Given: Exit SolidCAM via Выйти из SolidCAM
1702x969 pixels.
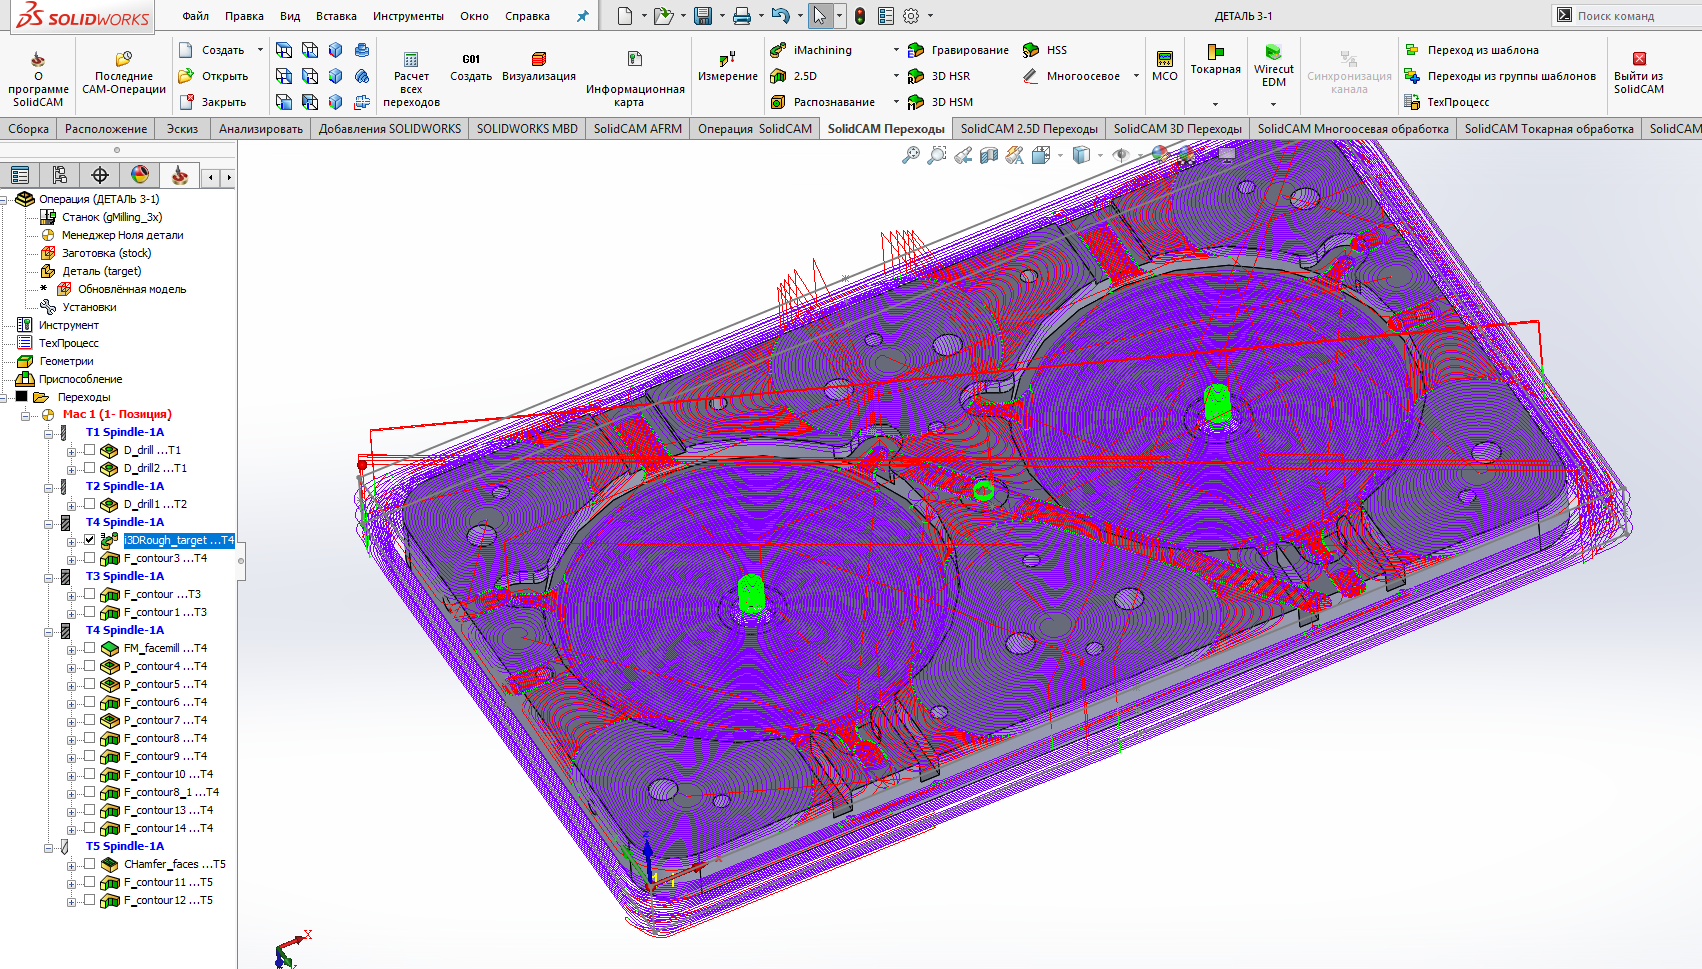Looking at the screenshot, I should 1639,58.
